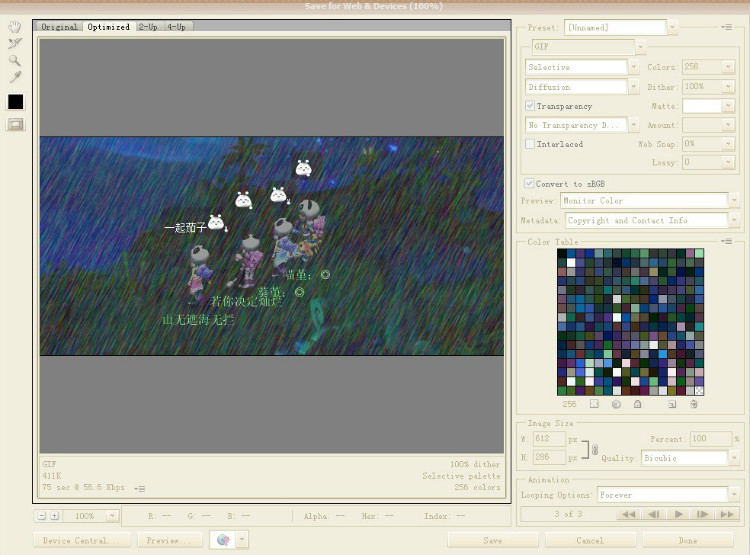
Task: Select the transparent swatch in color table
Action: click(699, 390)
